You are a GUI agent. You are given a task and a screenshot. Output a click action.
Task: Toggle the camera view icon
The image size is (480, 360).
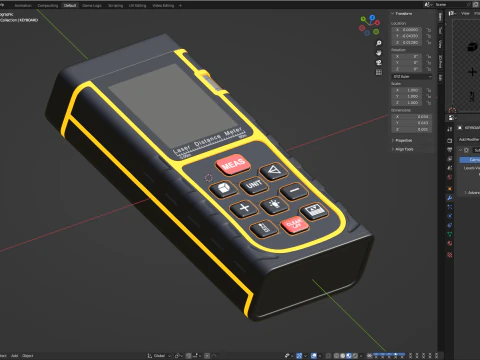(x=379, y=63)
